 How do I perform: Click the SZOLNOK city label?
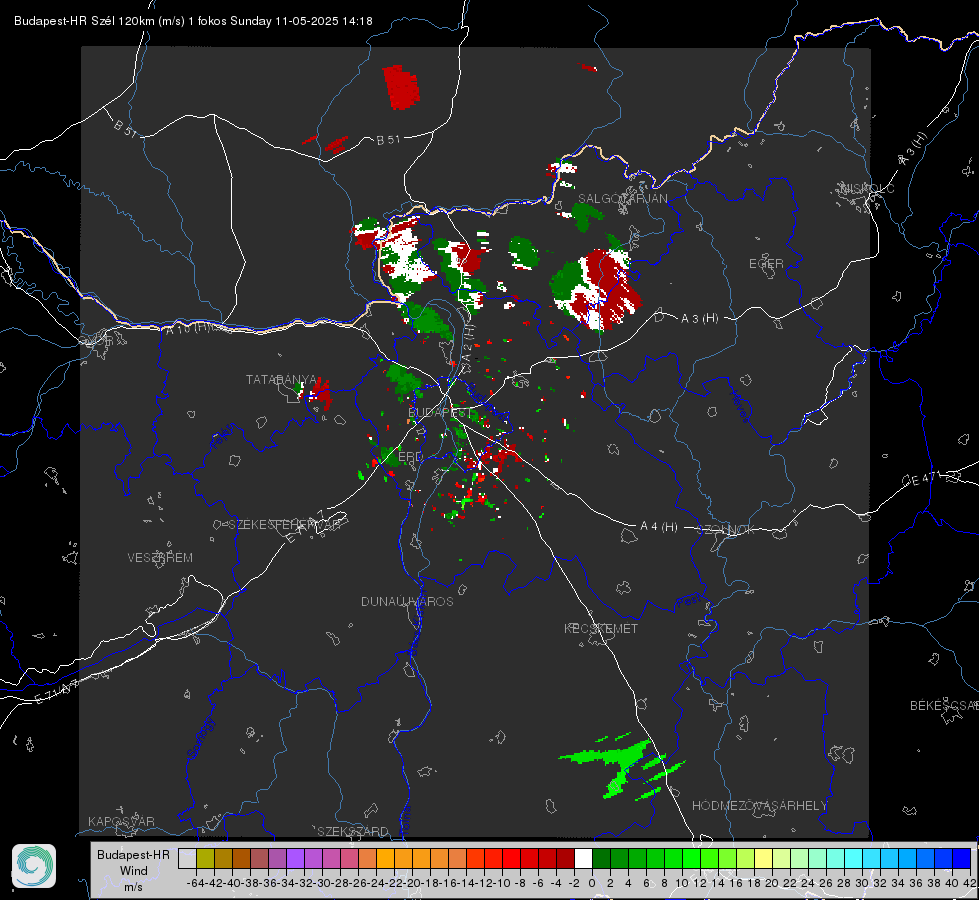coord(726,530)
